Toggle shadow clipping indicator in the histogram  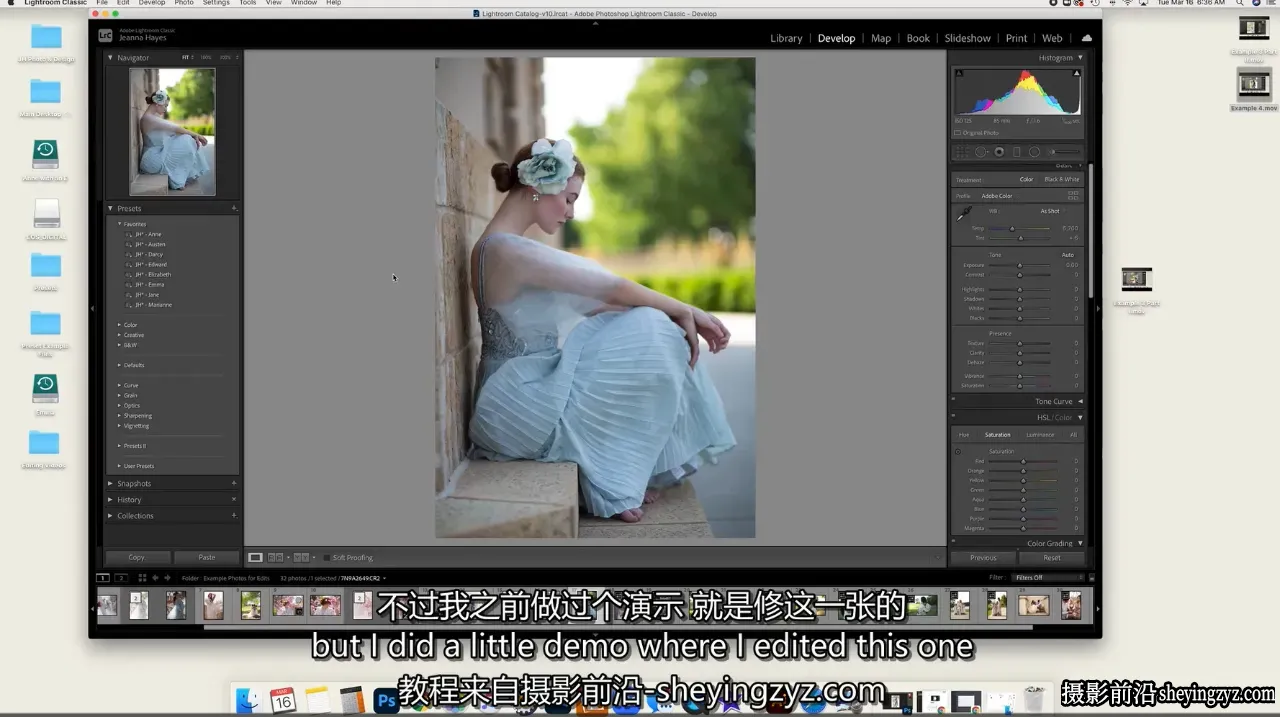(958, 73)
